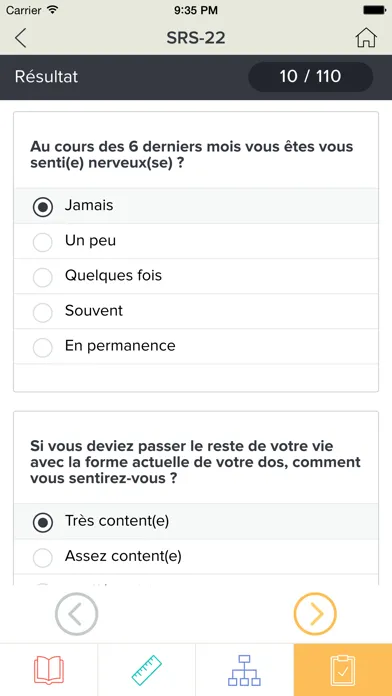Tap the back arrow in header
This screenshot has width=392, height=696.
[20, 38]
